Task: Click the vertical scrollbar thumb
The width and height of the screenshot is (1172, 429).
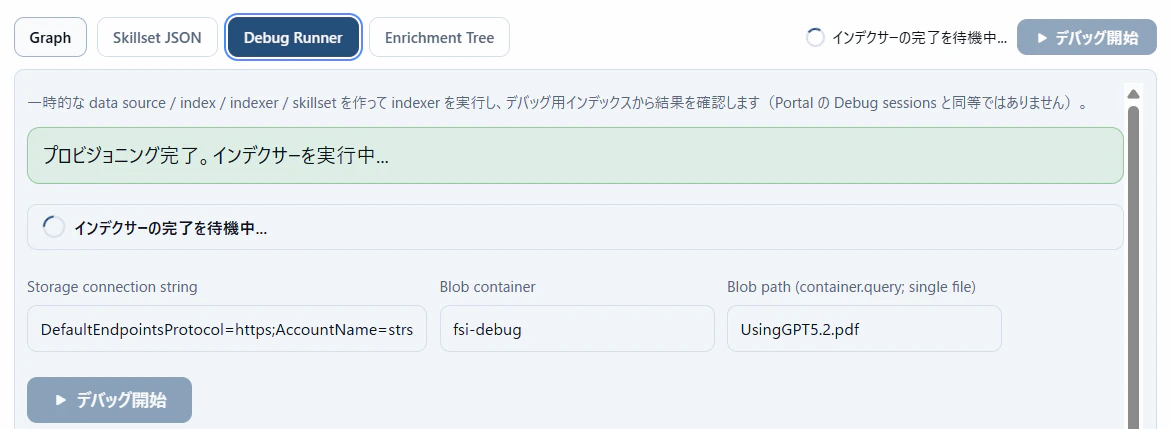Action: pyautogui.click(x=1133, y=260)
